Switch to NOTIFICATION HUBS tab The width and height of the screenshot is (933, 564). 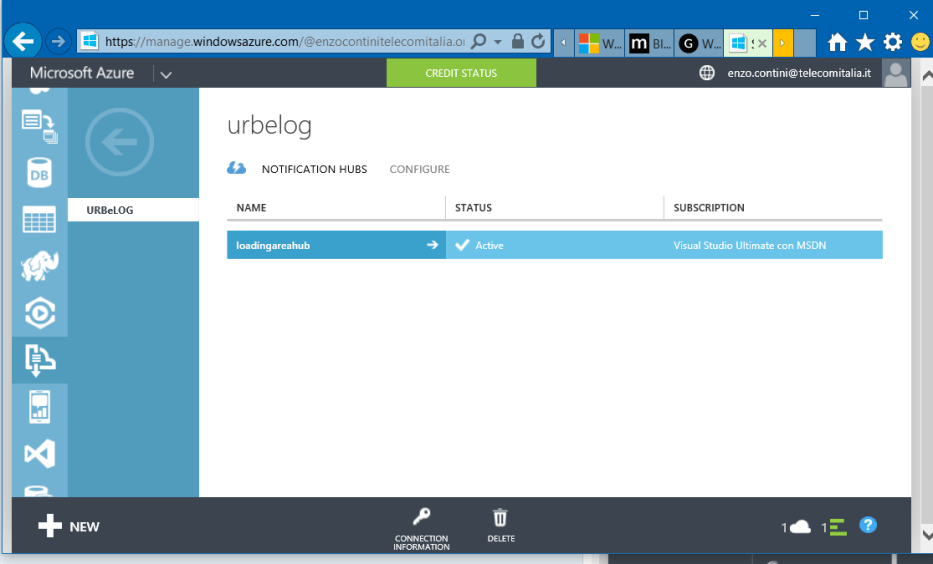tap(314, 169)
